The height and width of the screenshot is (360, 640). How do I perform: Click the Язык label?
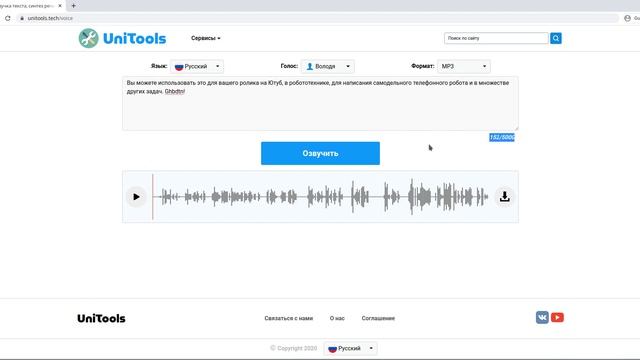(x=159, y=66)
